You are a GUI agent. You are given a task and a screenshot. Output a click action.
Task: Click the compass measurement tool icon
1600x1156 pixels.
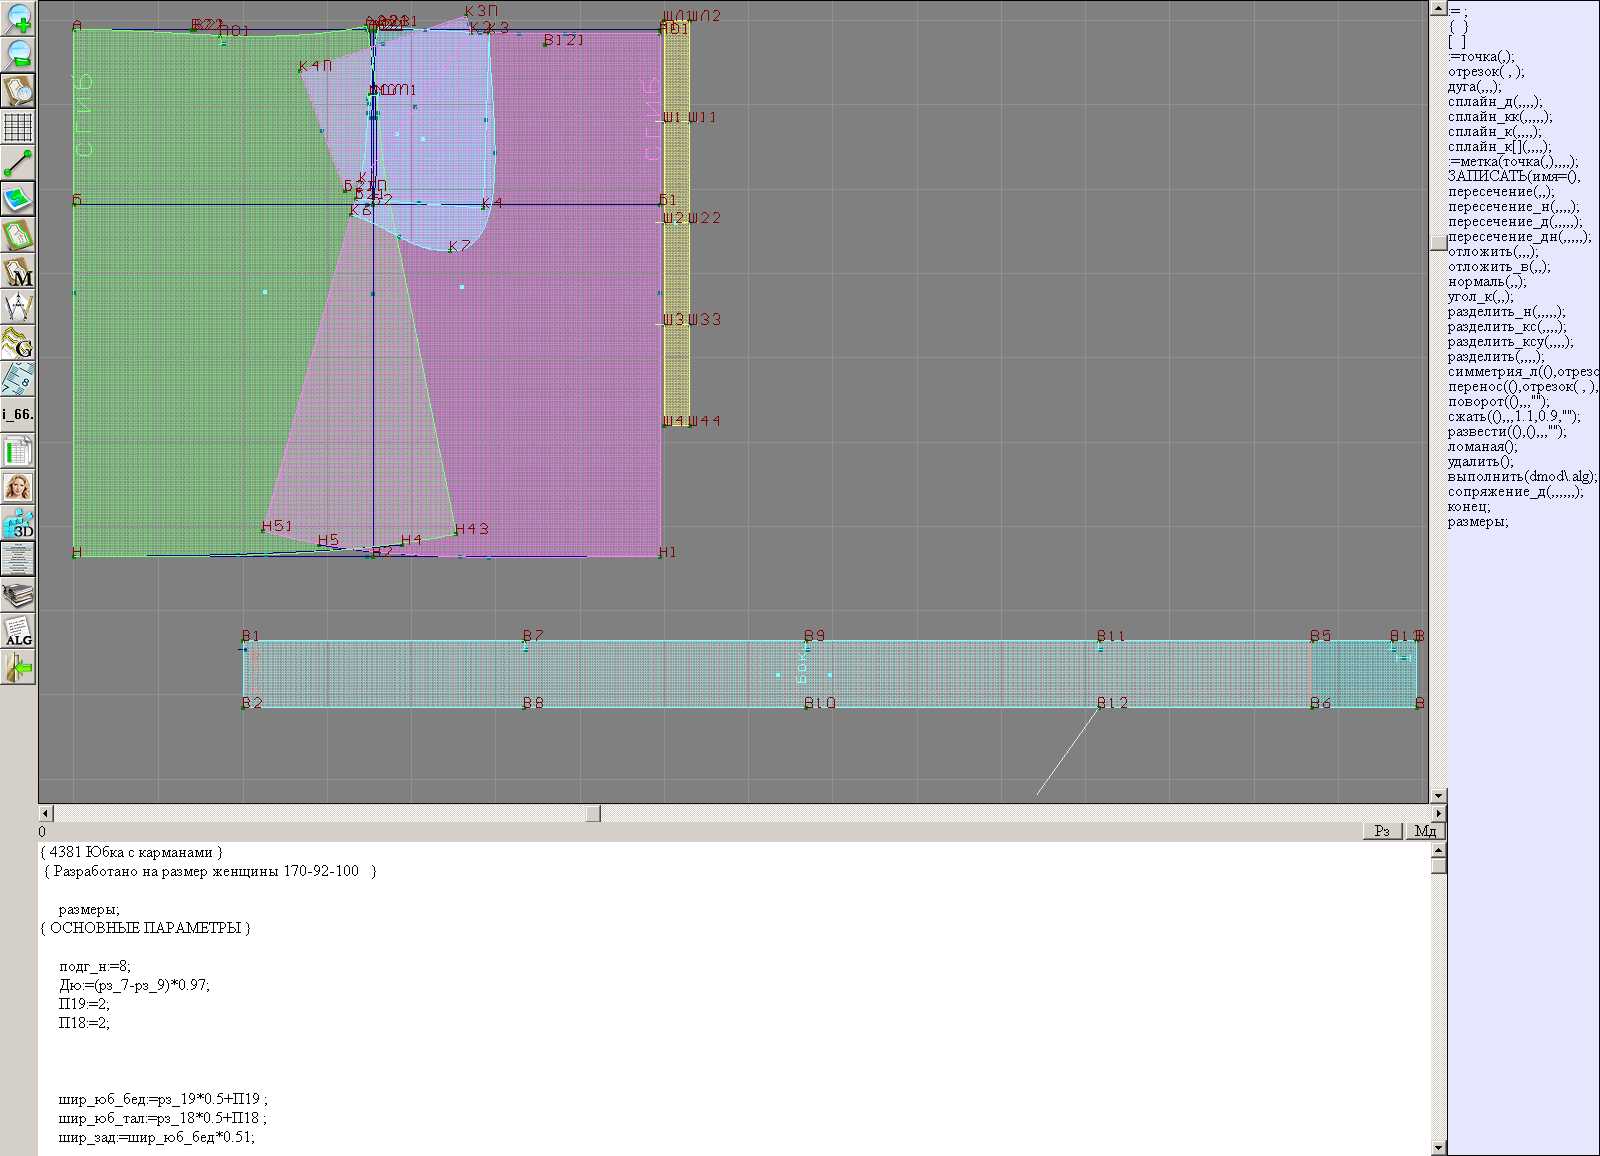point(18,307)
